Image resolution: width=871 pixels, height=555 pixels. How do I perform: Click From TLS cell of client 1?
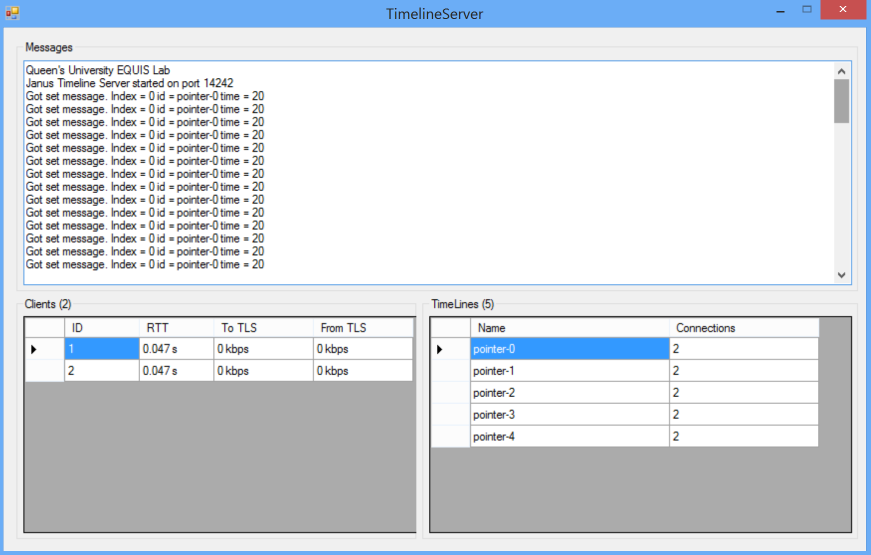363,349
